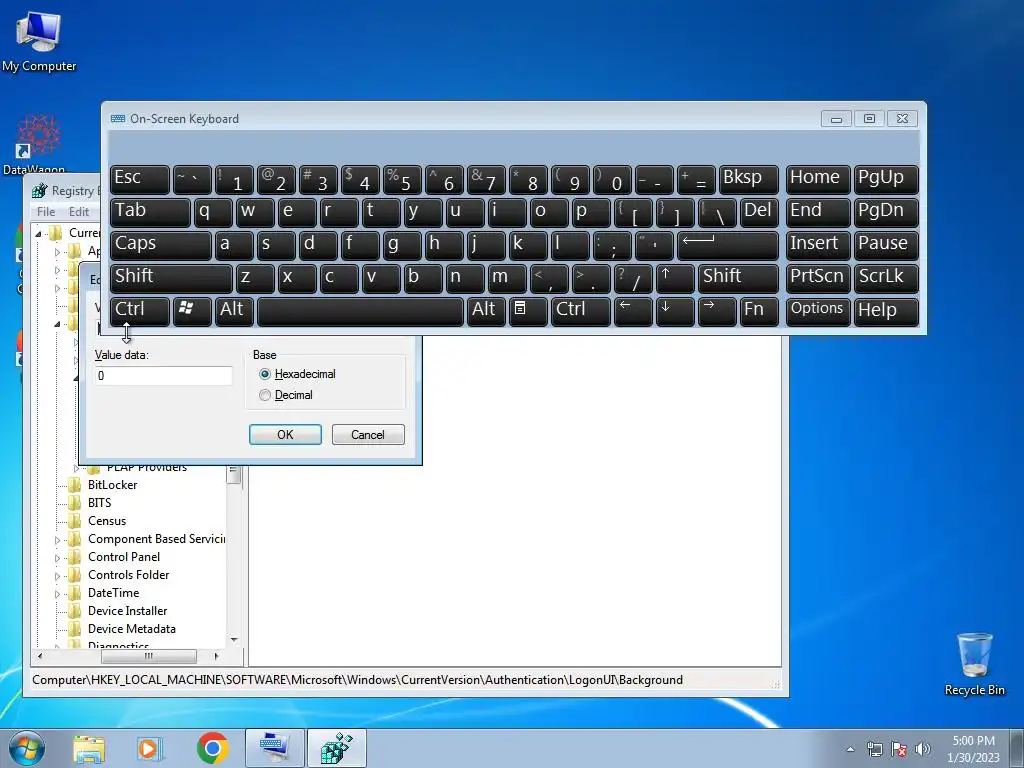Toggle the ScrLk key

coord(886,278)
